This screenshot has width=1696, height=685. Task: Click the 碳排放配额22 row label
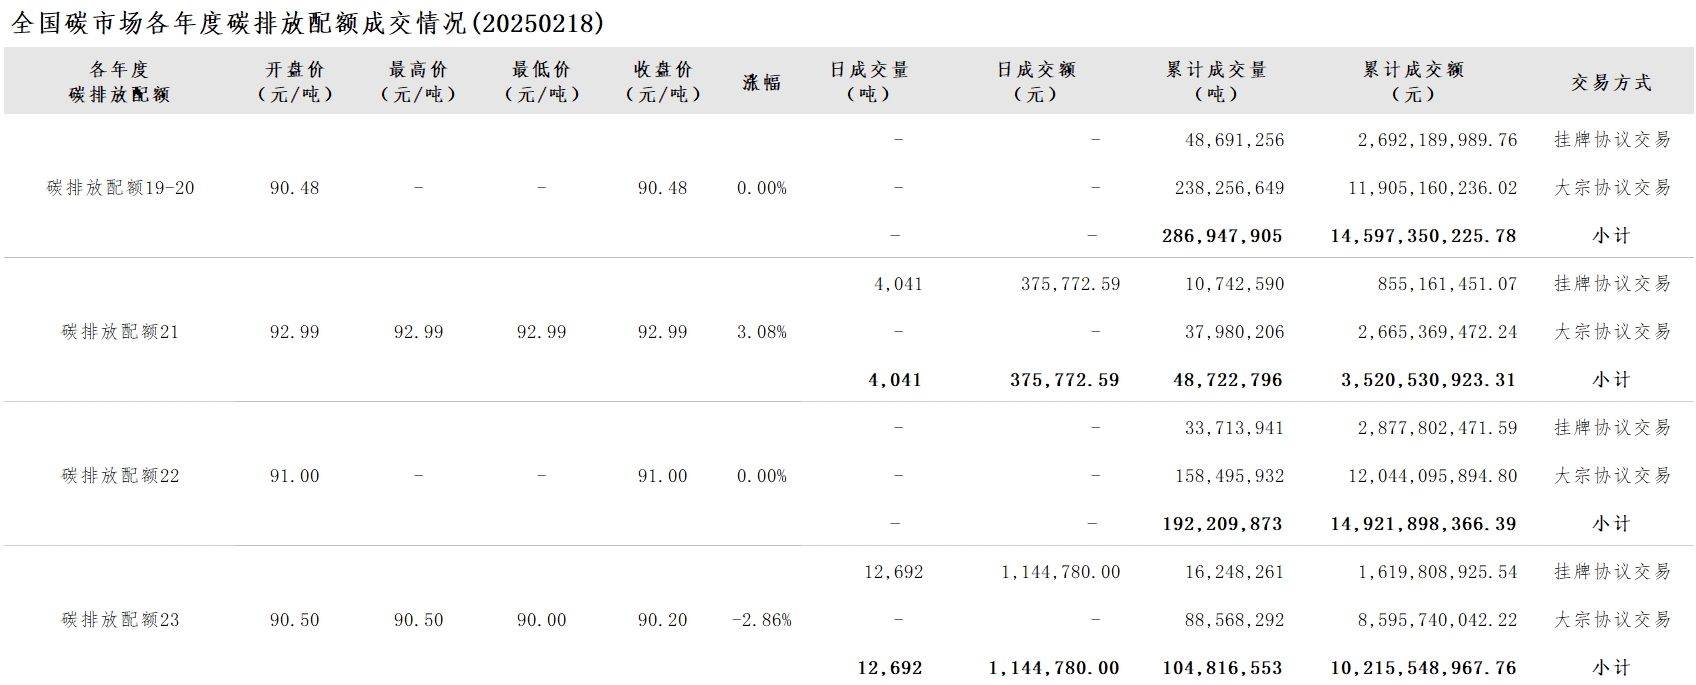pos(121,476)
